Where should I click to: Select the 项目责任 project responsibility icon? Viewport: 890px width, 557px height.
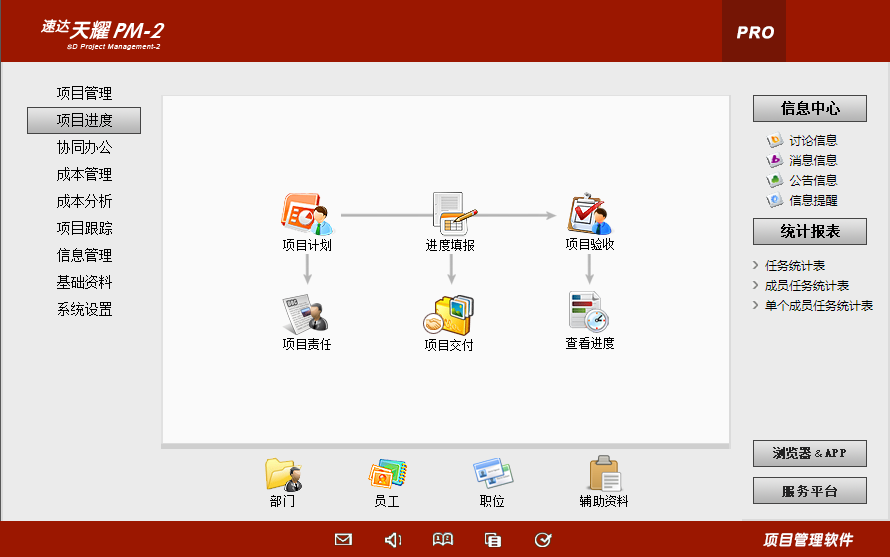pyautogui.click(x=306, y=315)
